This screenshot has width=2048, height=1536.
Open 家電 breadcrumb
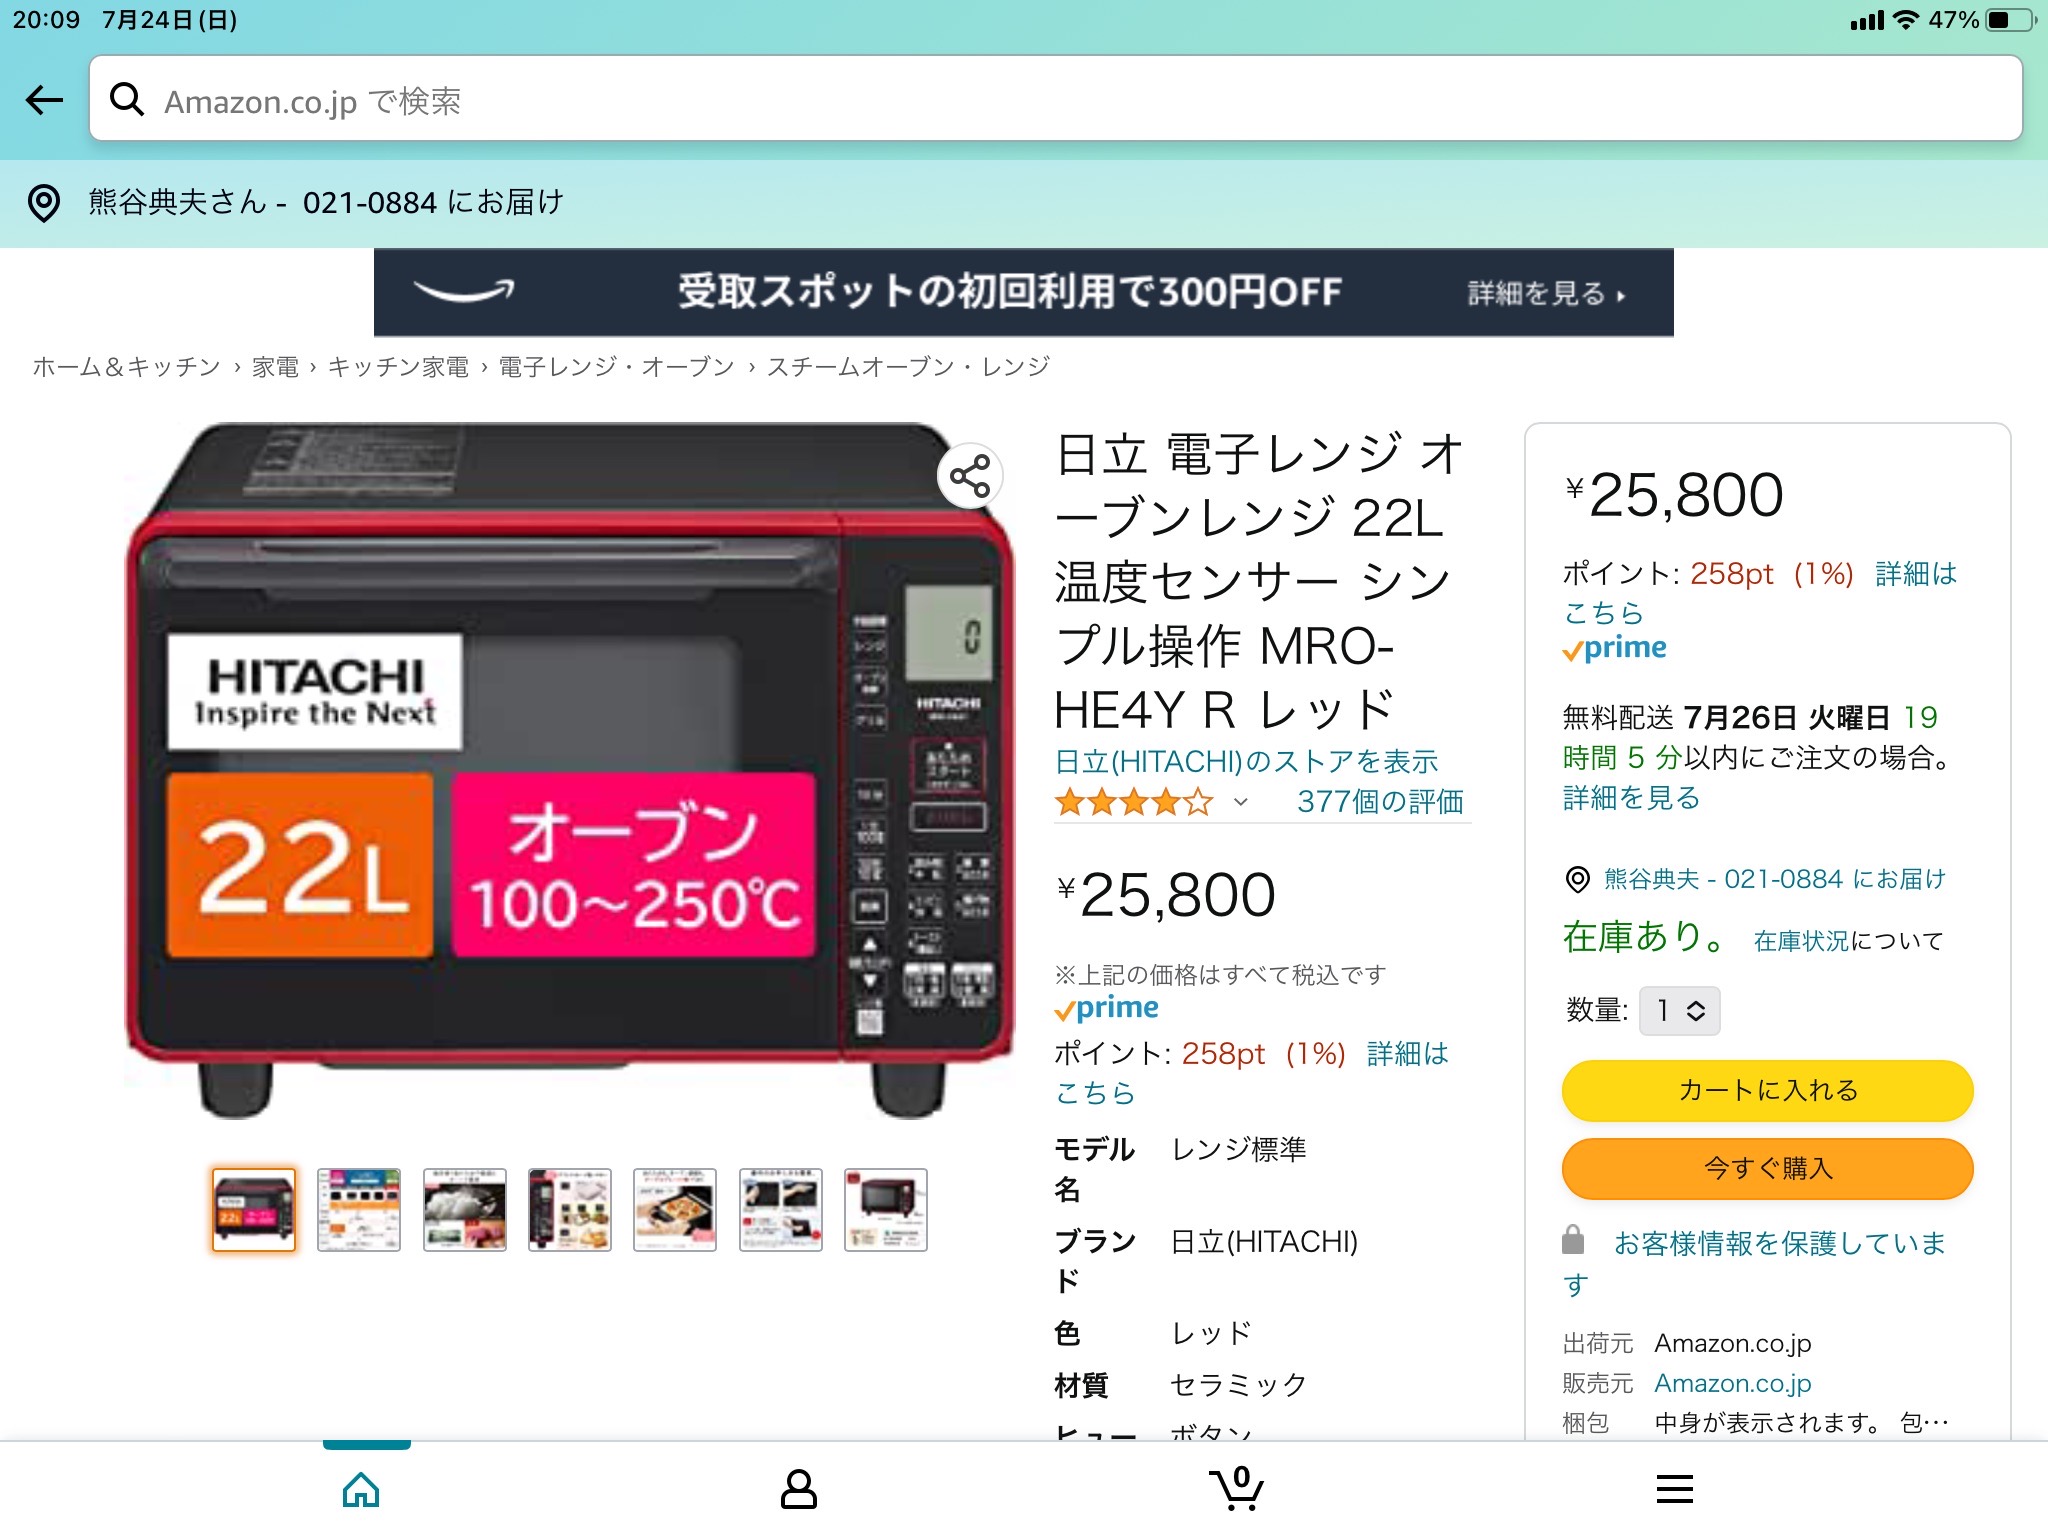[275, 367]
